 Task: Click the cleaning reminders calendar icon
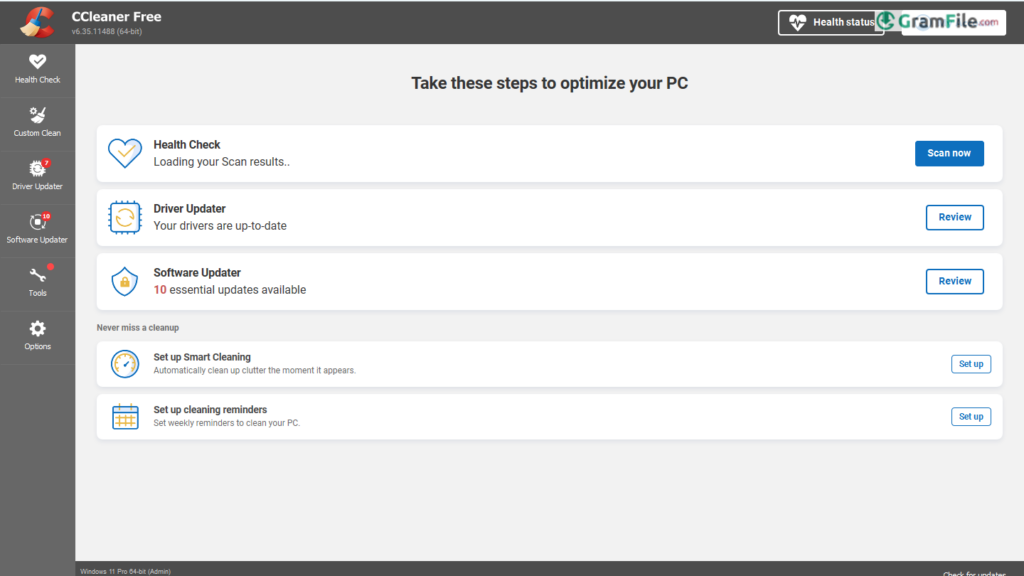(125, 416)
